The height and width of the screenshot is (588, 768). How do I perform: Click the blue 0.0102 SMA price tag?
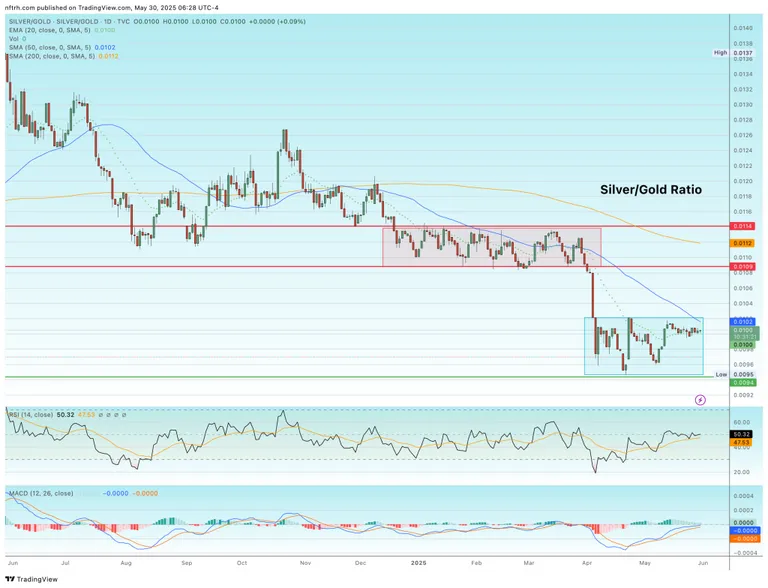741,321
